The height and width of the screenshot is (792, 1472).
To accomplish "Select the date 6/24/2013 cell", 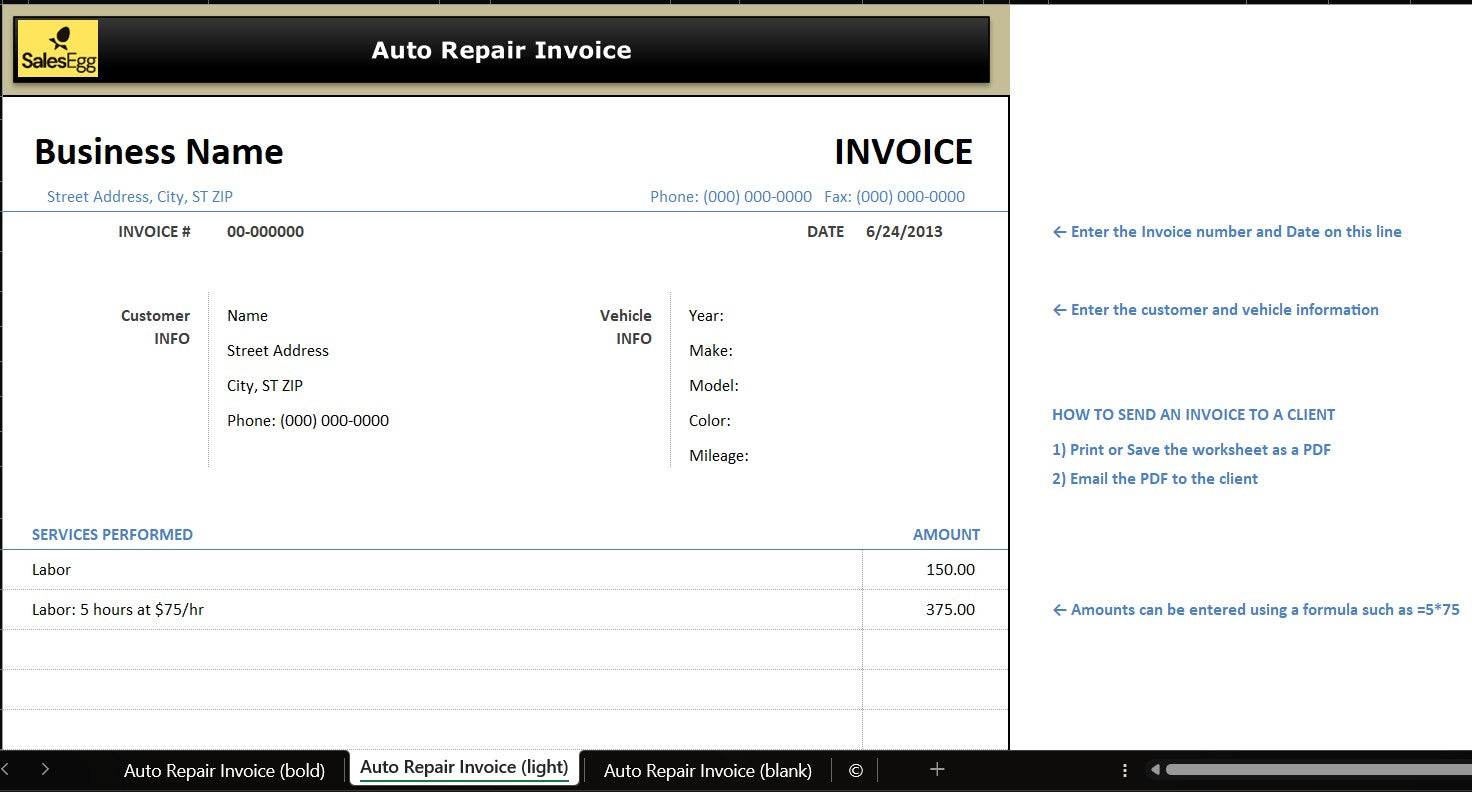I will tap(904, 232).
